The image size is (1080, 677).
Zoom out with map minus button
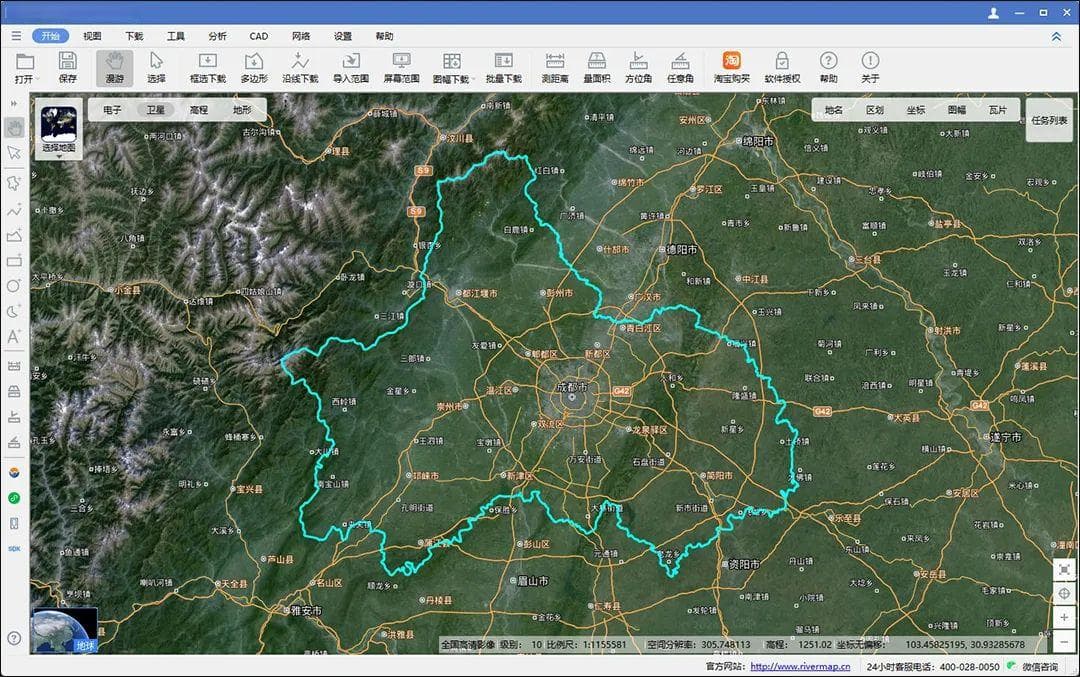tap(1064, 641)
